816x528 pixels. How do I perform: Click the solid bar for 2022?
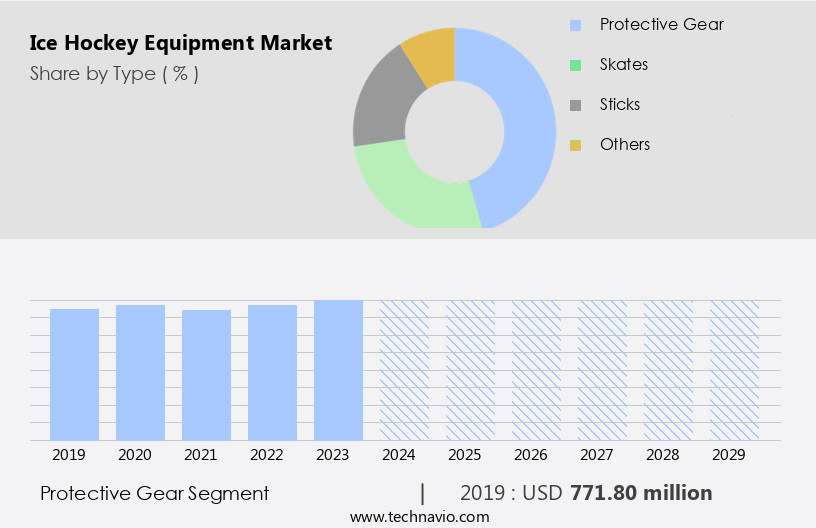(273, 372)
